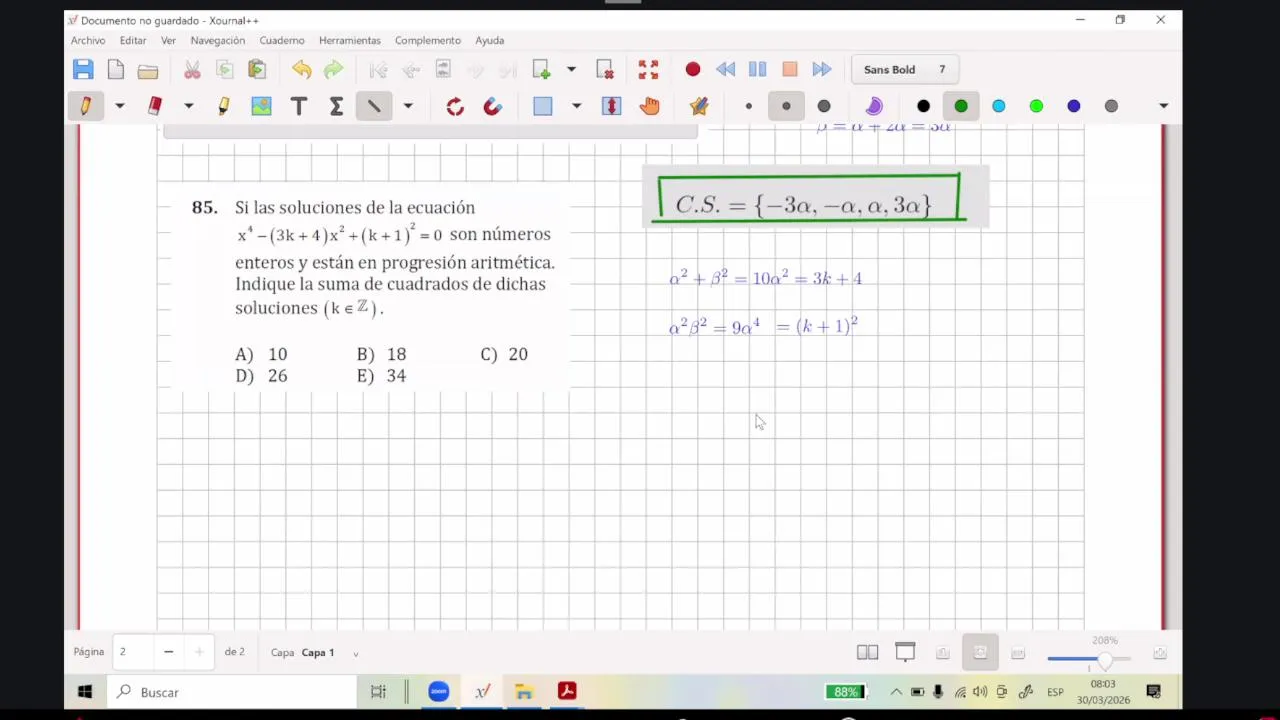Image resolution: width=1280 pixels, height=720 pixels.
Task: Click the Paste clipboard icon
Action: pos(257,69)
